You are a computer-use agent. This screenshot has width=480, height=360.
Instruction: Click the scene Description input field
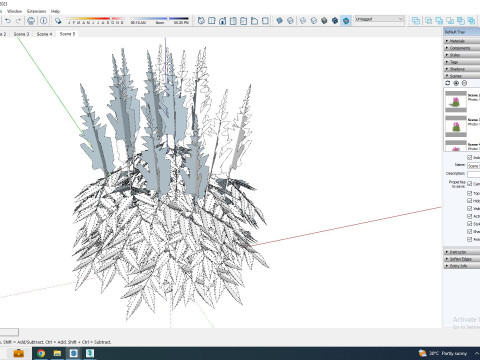[x=473, y=174]
